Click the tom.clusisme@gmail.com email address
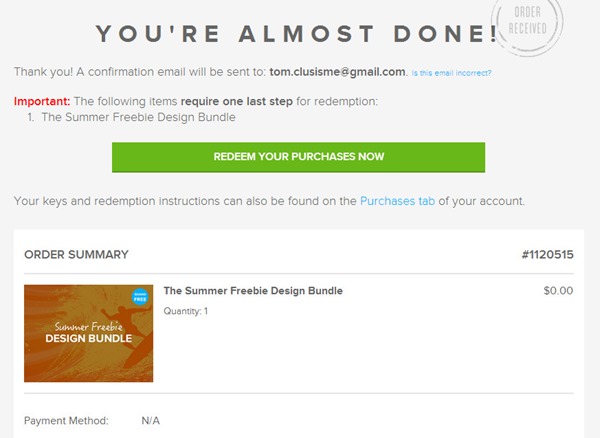 [x=337, y=72]
